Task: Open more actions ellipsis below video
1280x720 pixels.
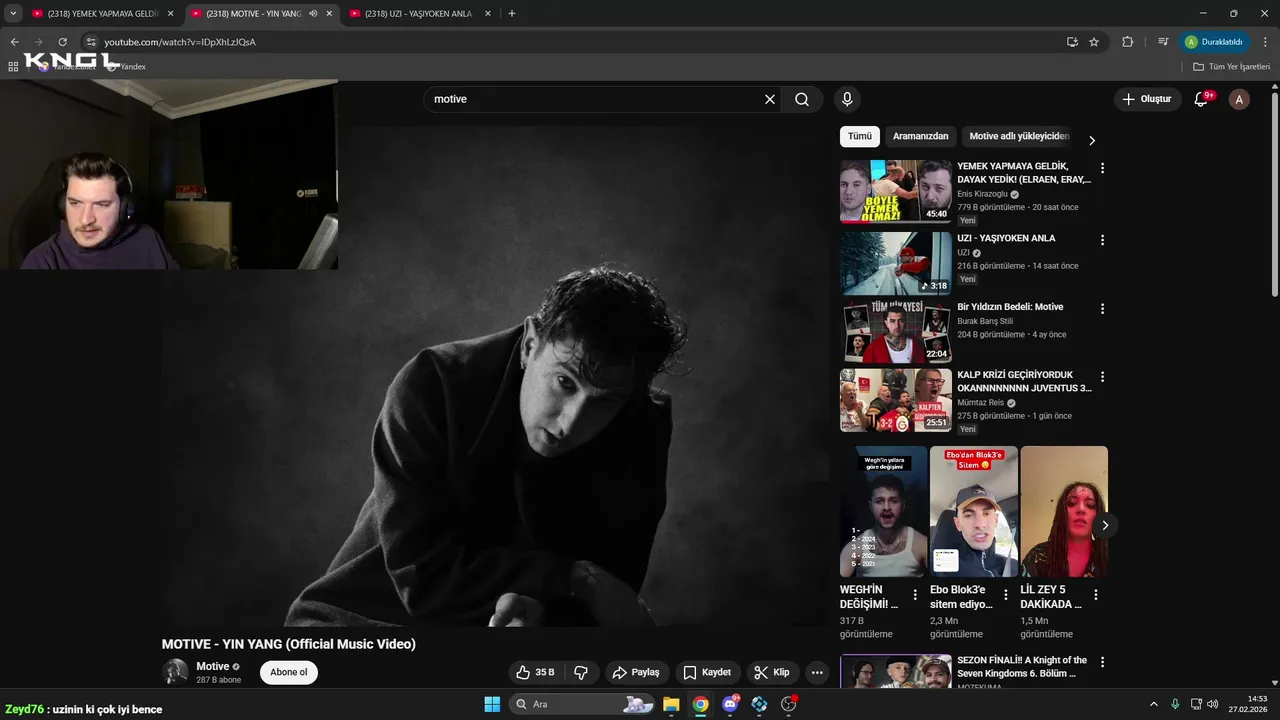Action: (x=817, y=672)
